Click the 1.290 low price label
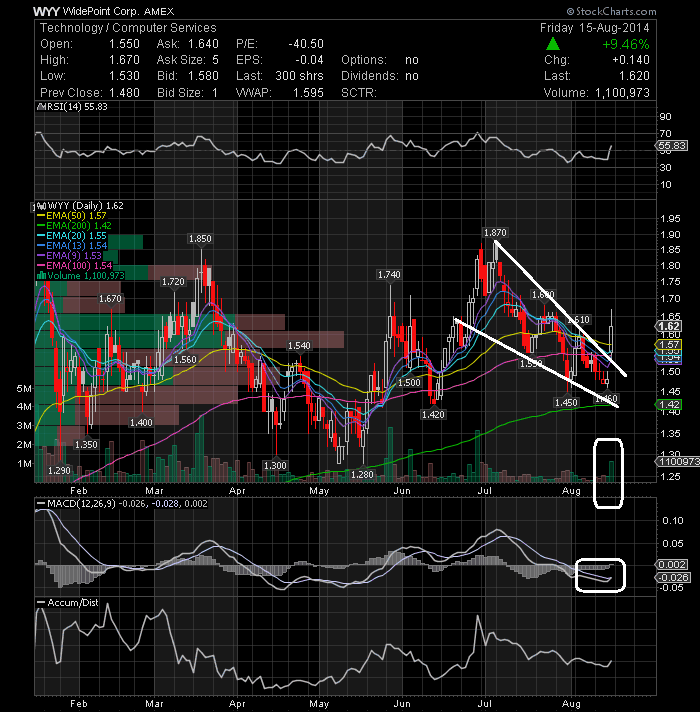The width and height of the screenshot is (700, 712). [59, 470]
